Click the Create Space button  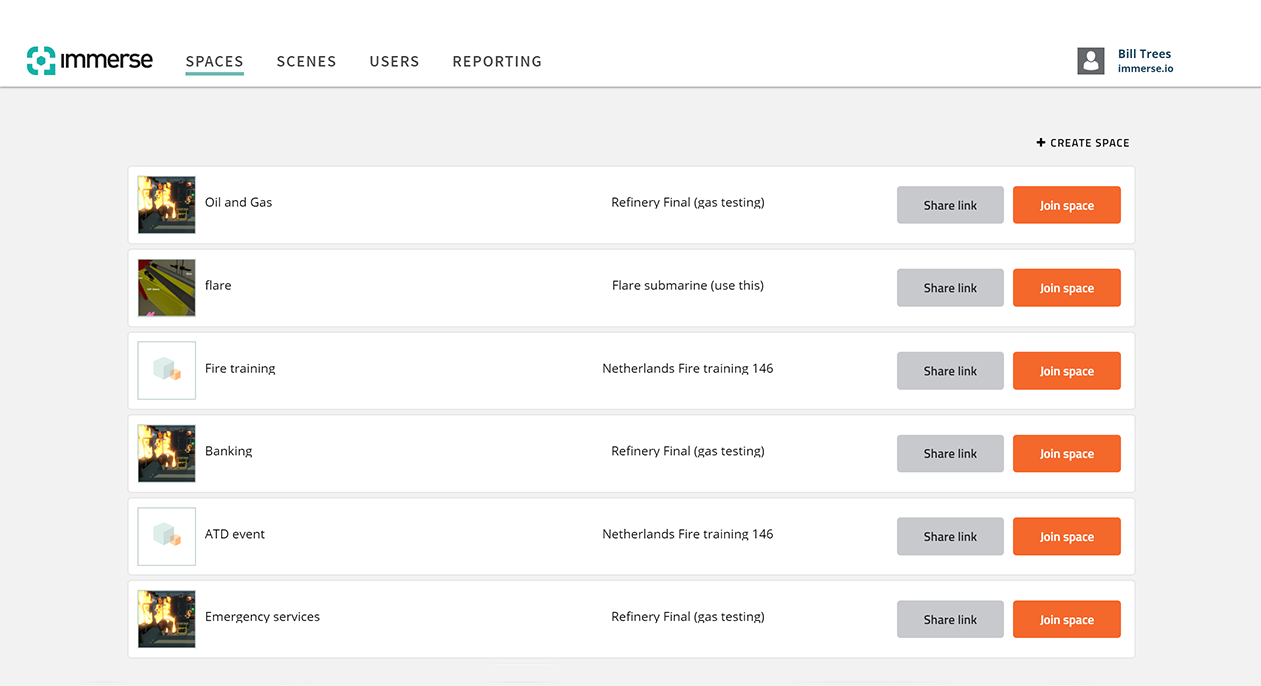pos(1083,143)
